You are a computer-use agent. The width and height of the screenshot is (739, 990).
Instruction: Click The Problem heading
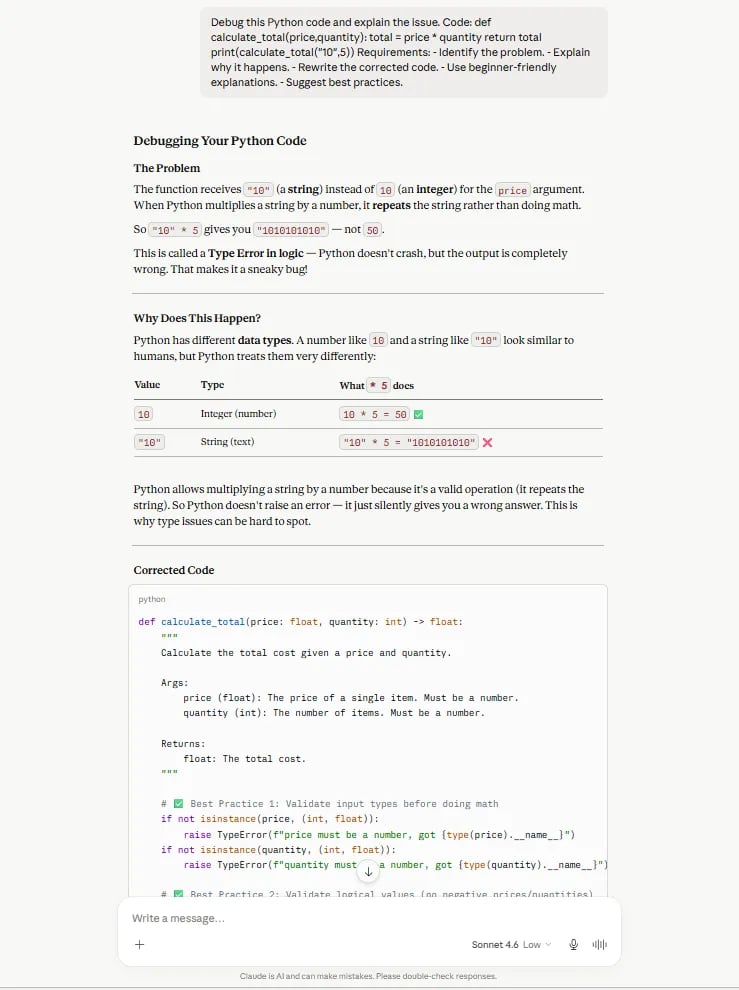[x=167, y=168]
